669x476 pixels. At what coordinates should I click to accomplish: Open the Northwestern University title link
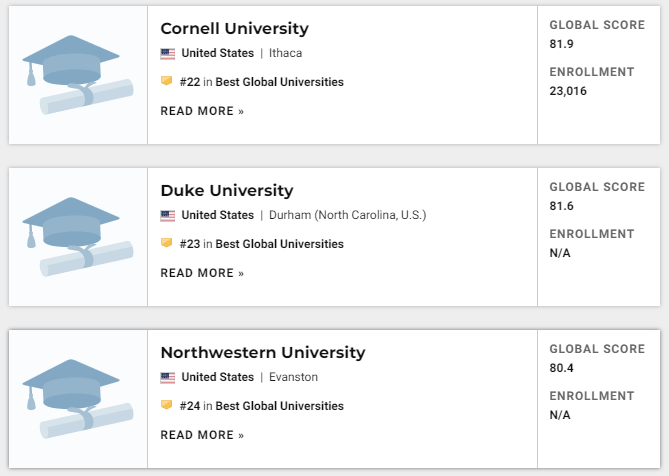pyautogui.click(x=263, y=353)
